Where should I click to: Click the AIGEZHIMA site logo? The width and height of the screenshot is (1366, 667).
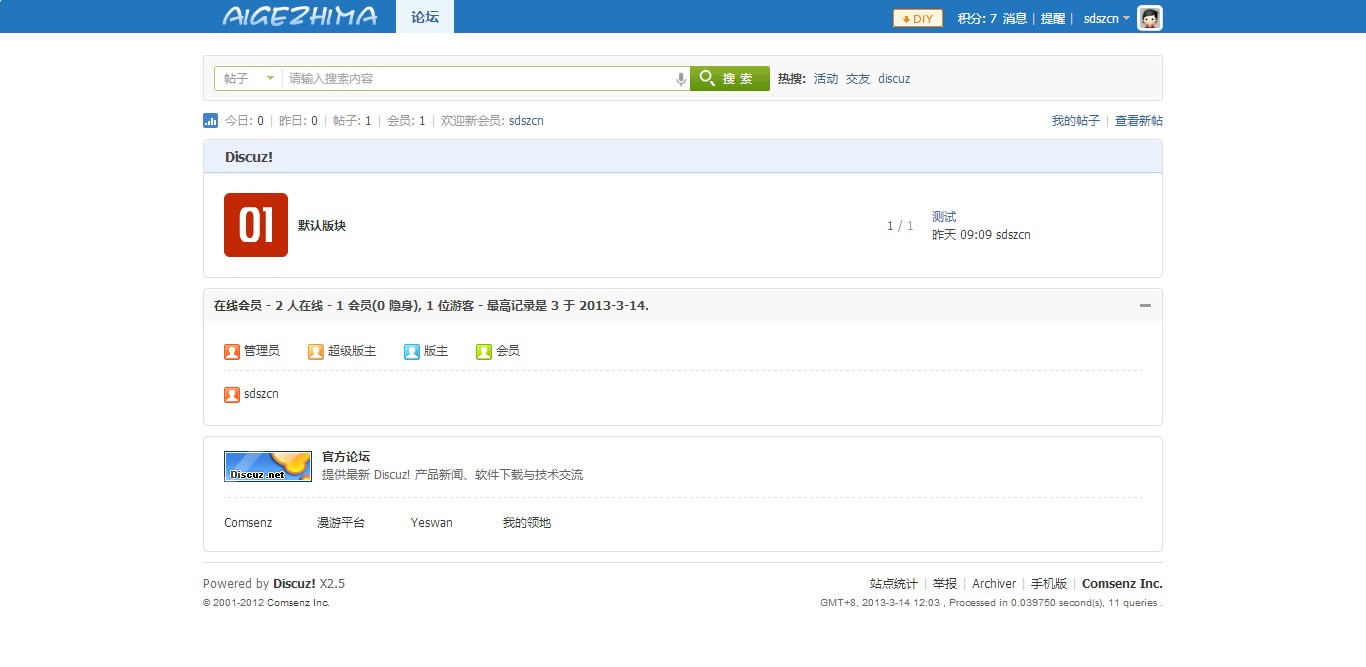click(299, 17)
